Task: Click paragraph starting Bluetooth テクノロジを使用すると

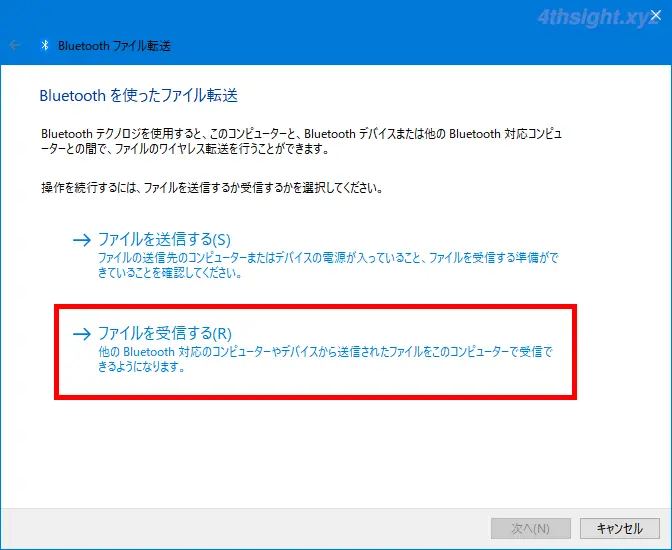Action: 301,141
